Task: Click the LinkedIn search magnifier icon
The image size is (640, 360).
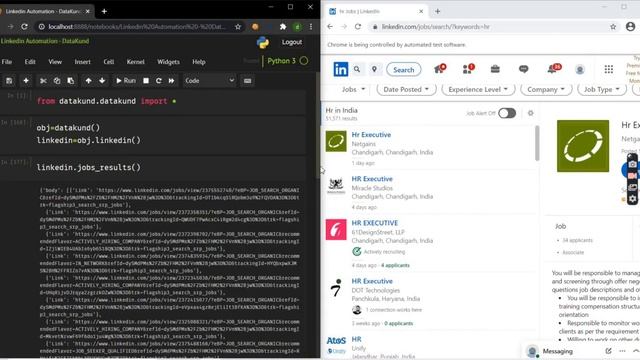Action: (x=357, y=69)
